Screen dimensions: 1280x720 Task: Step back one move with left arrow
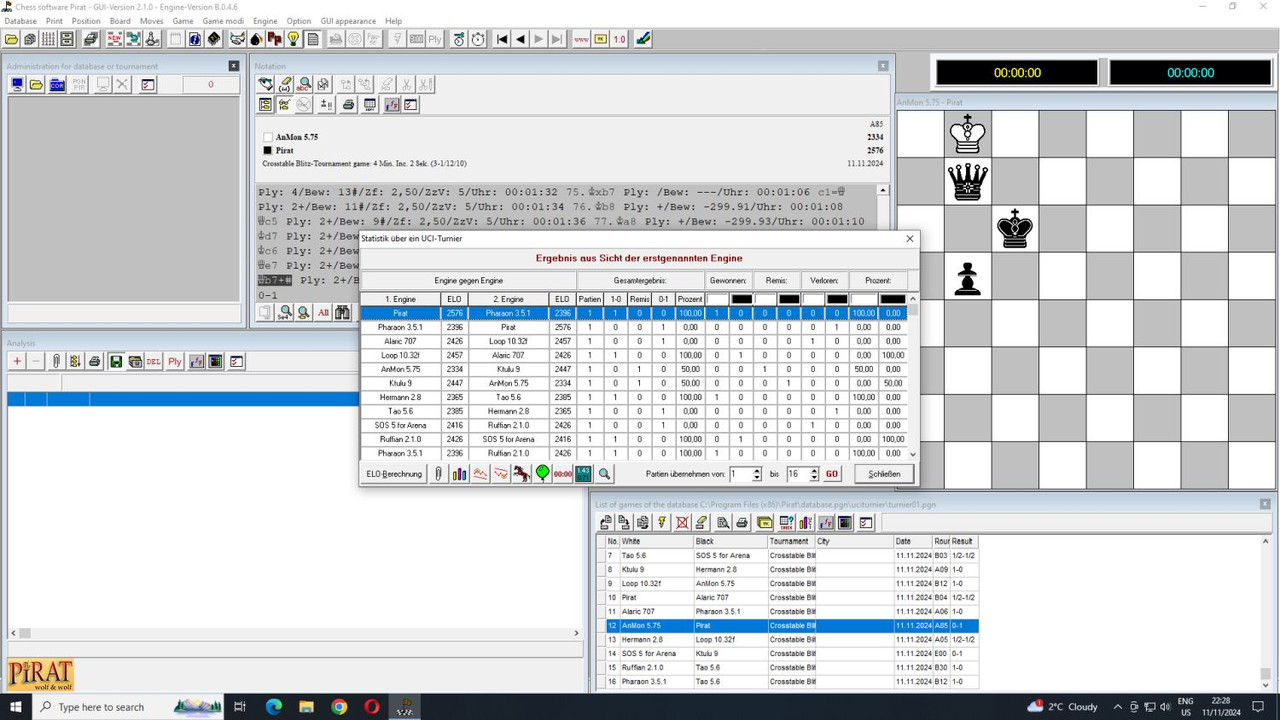(x=520, y=39)
